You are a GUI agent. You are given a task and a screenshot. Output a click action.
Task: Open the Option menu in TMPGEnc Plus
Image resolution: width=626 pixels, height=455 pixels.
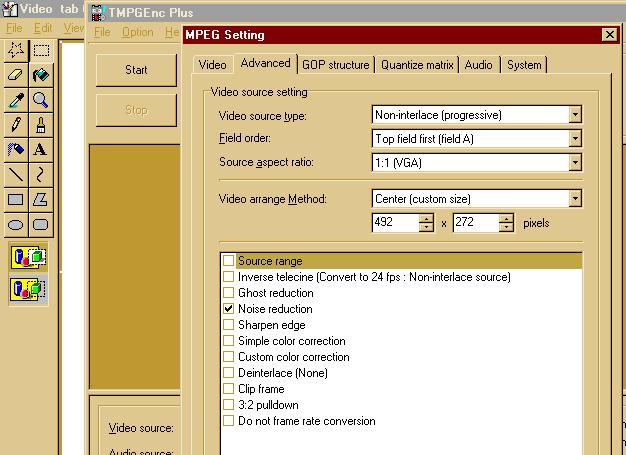tap(138, 32)
